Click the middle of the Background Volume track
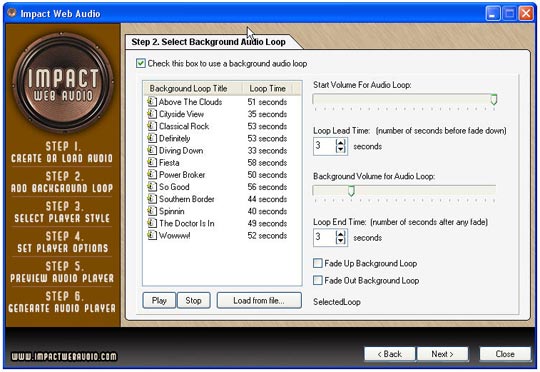Viewport: 540px width, 372px height. [x=404, y=190]
